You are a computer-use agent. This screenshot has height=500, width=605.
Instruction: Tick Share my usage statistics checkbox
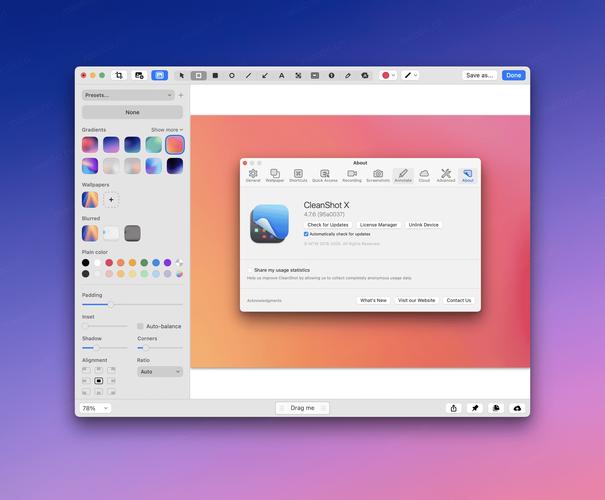click(x=249, y=270)
